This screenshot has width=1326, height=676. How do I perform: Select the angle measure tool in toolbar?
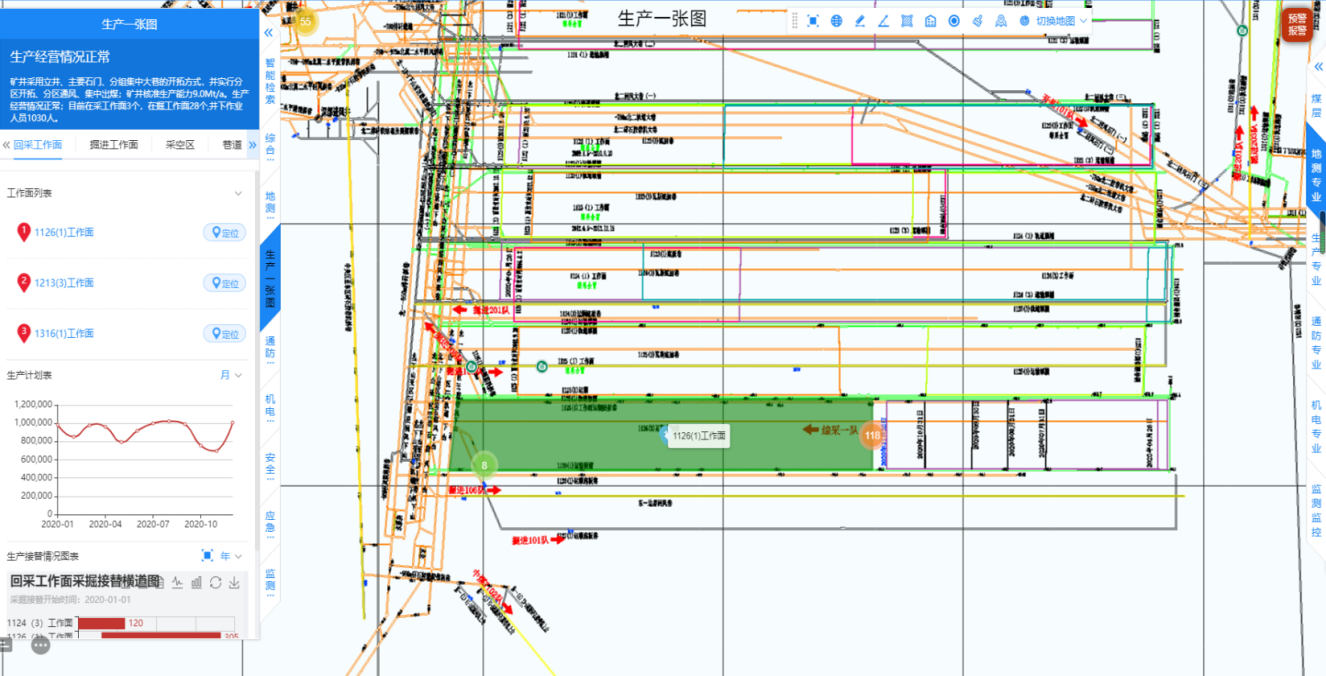pos(884,21)
